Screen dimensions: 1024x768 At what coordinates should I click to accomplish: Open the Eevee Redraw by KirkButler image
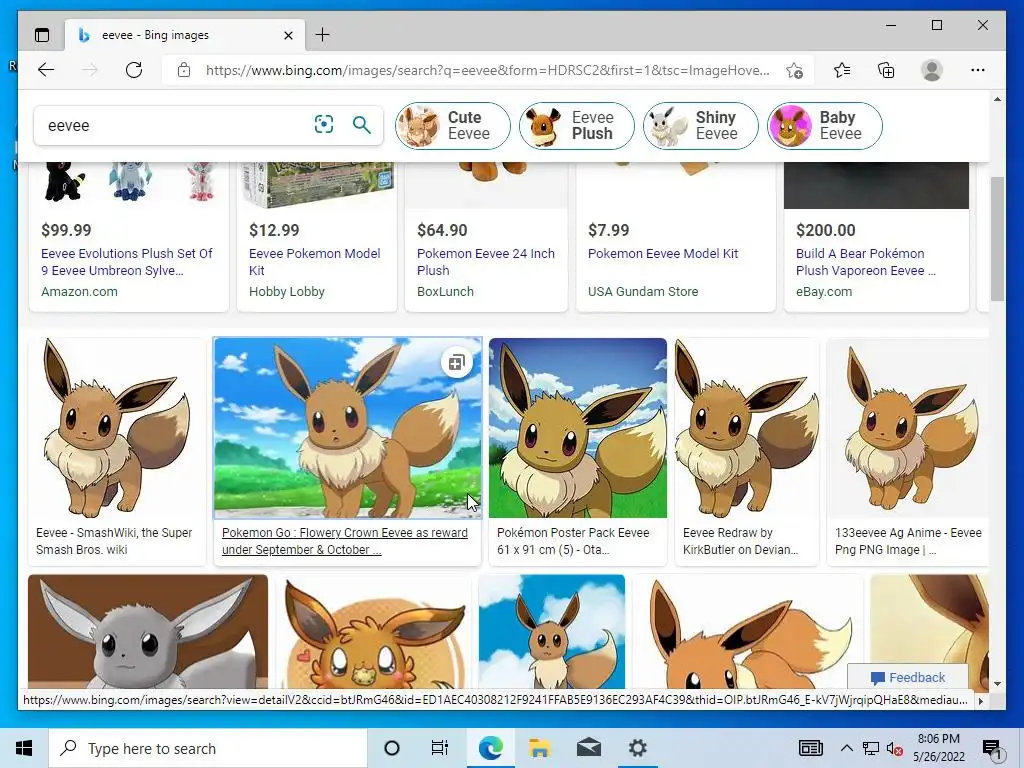point(746,428)
